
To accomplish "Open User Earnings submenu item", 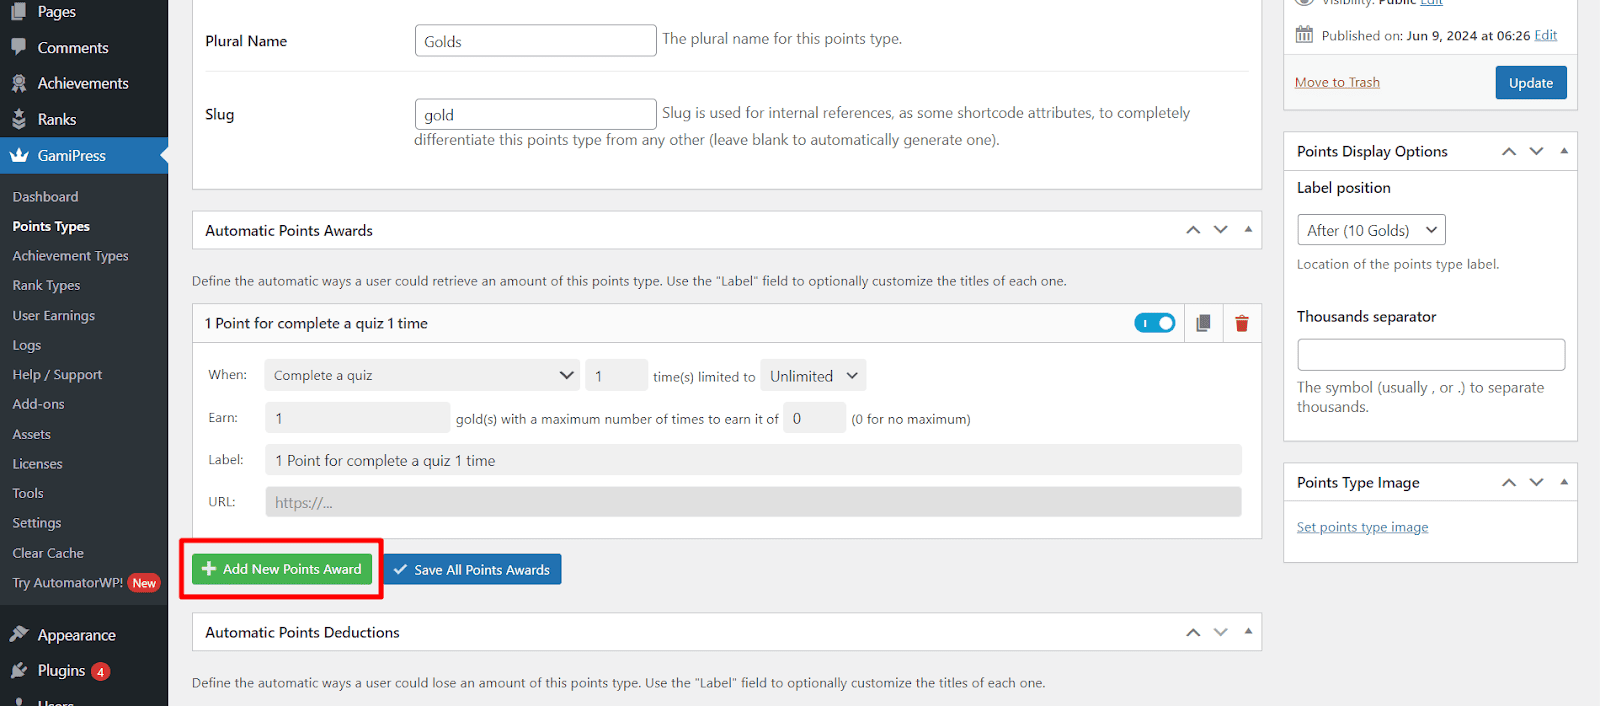I will [54, 315].
